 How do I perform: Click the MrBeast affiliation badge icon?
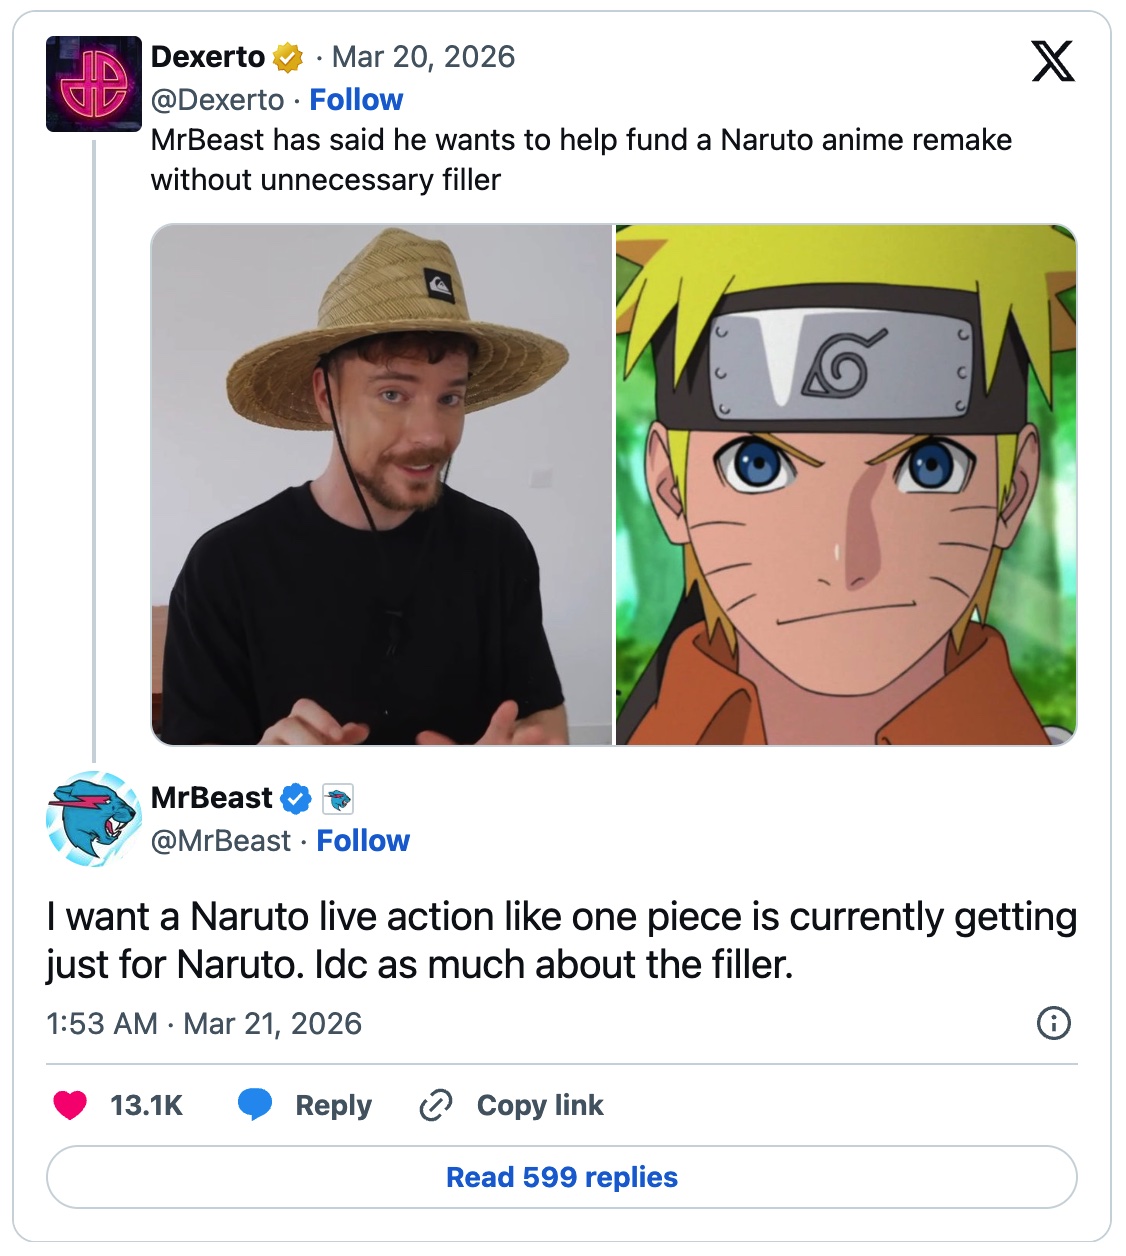339,799
